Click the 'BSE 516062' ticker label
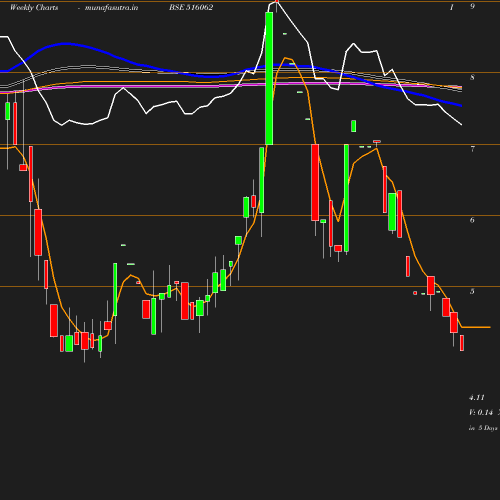Viewport: 500px width, 500px height. [191, 8]
